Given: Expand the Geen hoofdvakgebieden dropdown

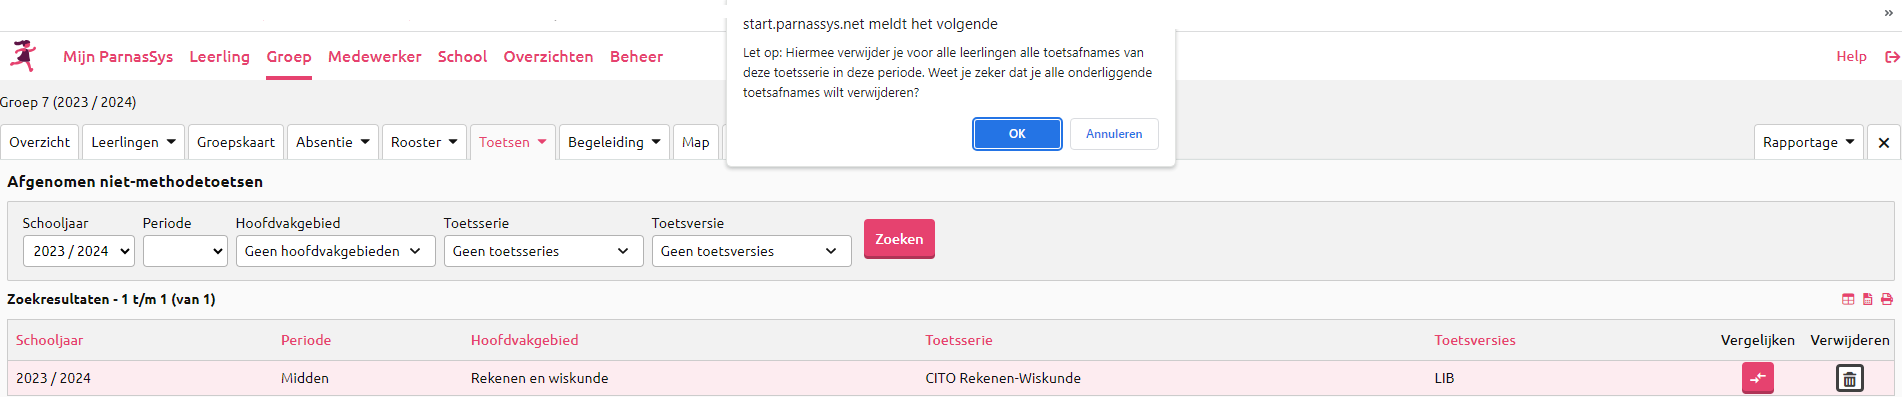Looking at the screenshot, I should [x=335, y=251].
